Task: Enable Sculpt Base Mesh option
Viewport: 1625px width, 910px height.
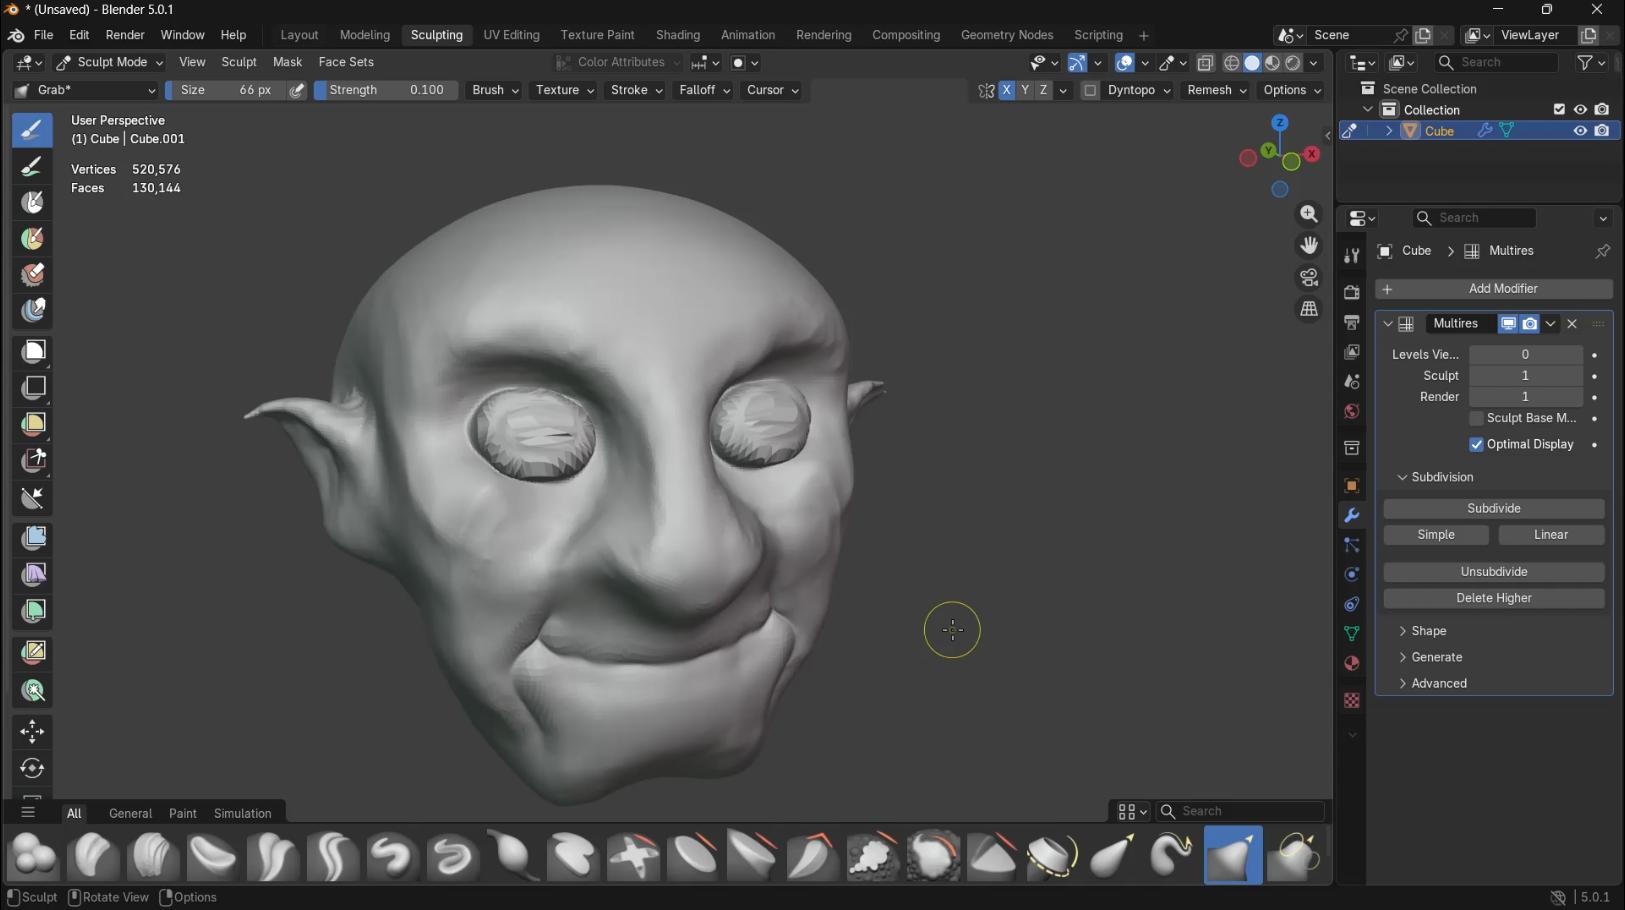Action: [1479, 418]
